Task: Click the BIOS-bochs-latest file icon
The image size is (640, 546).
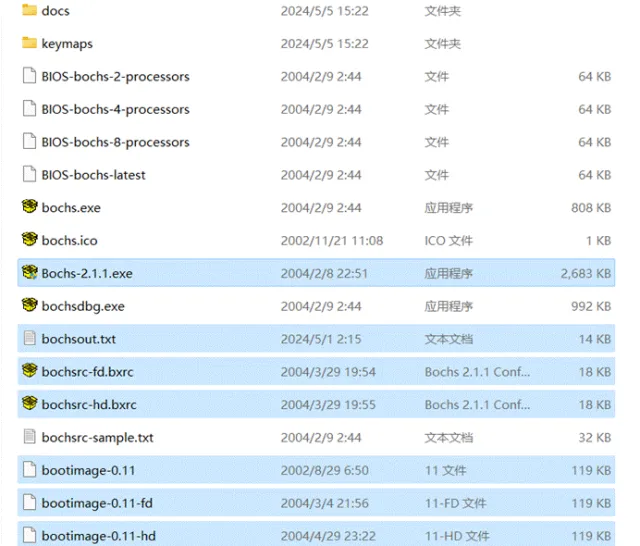Action: [x=29, y=174]
